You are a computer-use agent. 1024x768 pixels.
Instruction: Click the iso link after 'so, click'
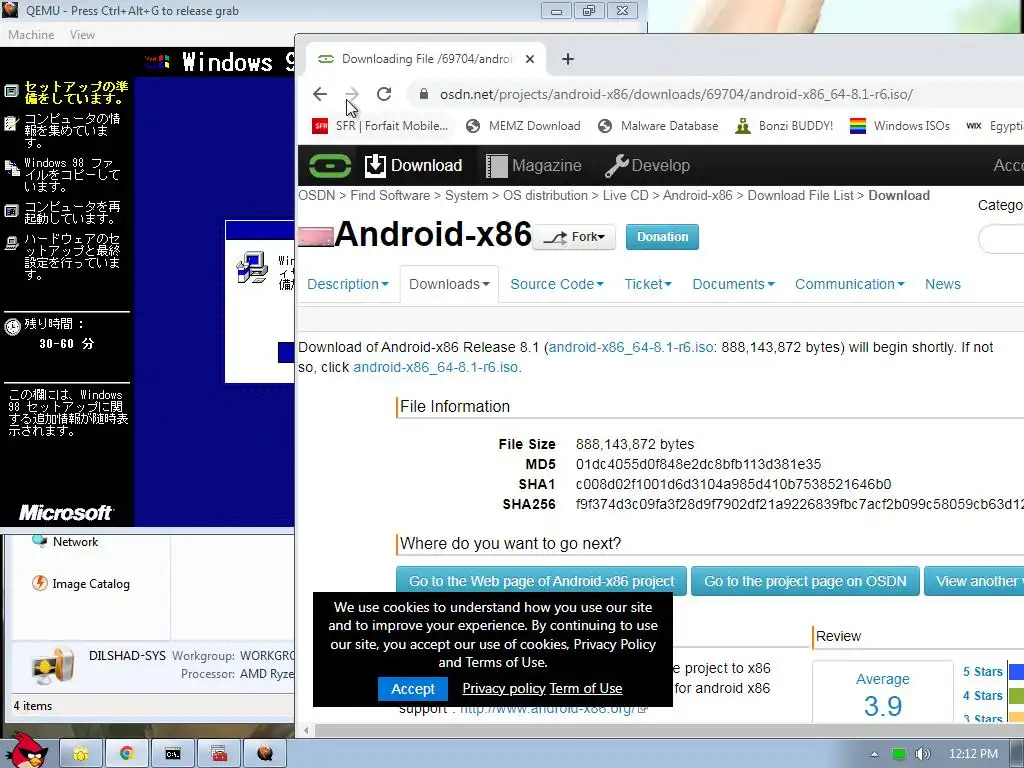coord(436,367)
